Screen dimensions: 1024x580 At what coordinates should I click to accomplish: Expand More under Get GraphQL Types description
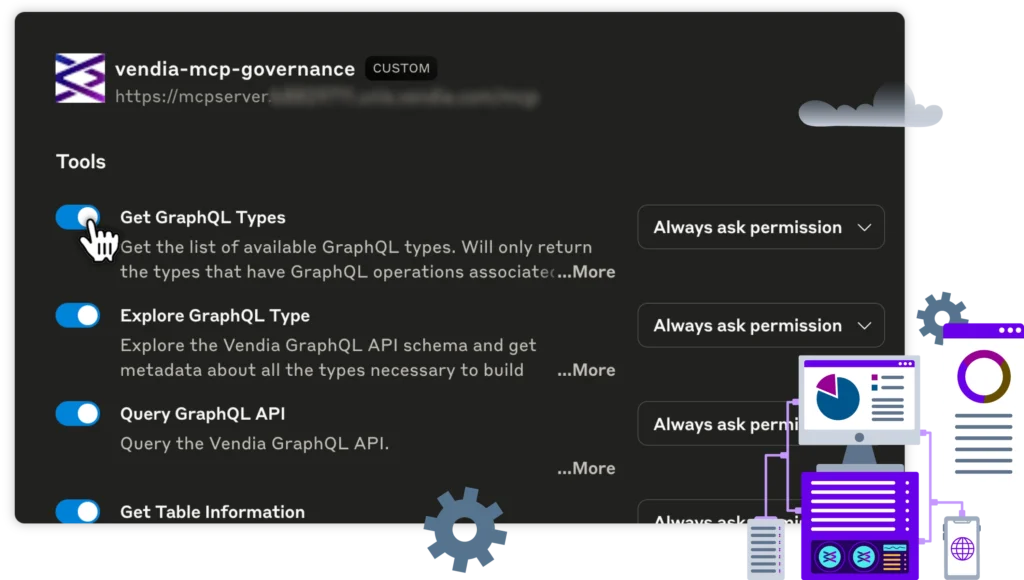tap(587, 272)
